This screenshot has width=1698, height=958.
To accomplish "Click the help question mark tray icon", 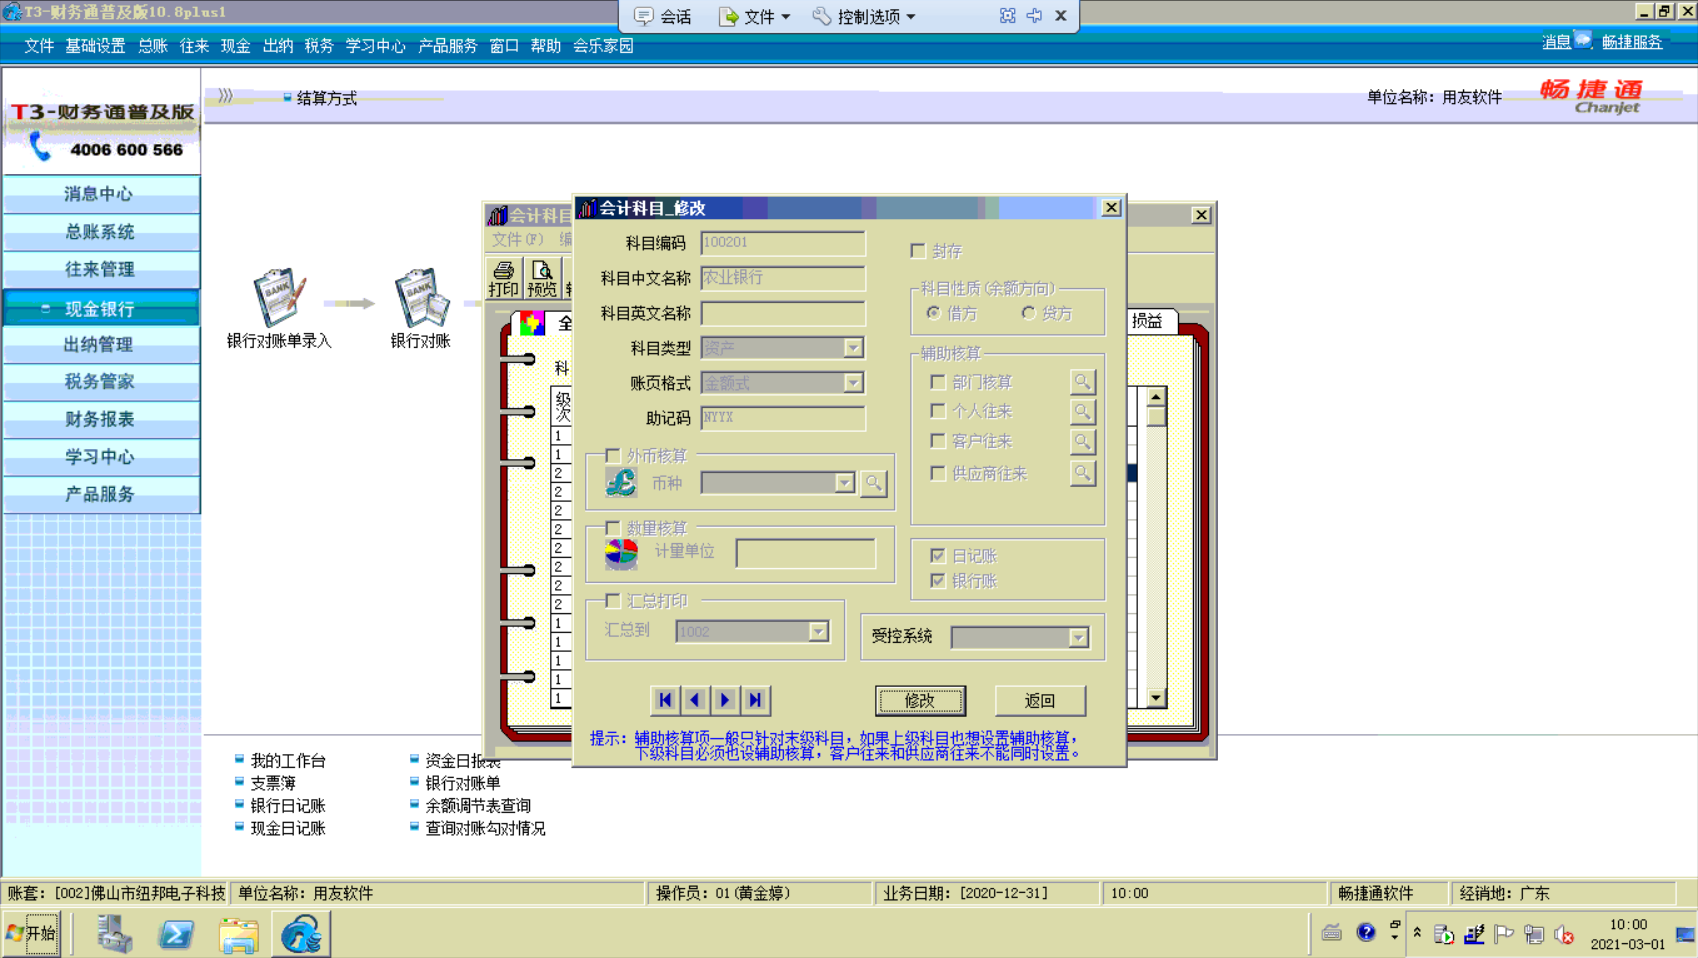I will (x=1366, y=933).
